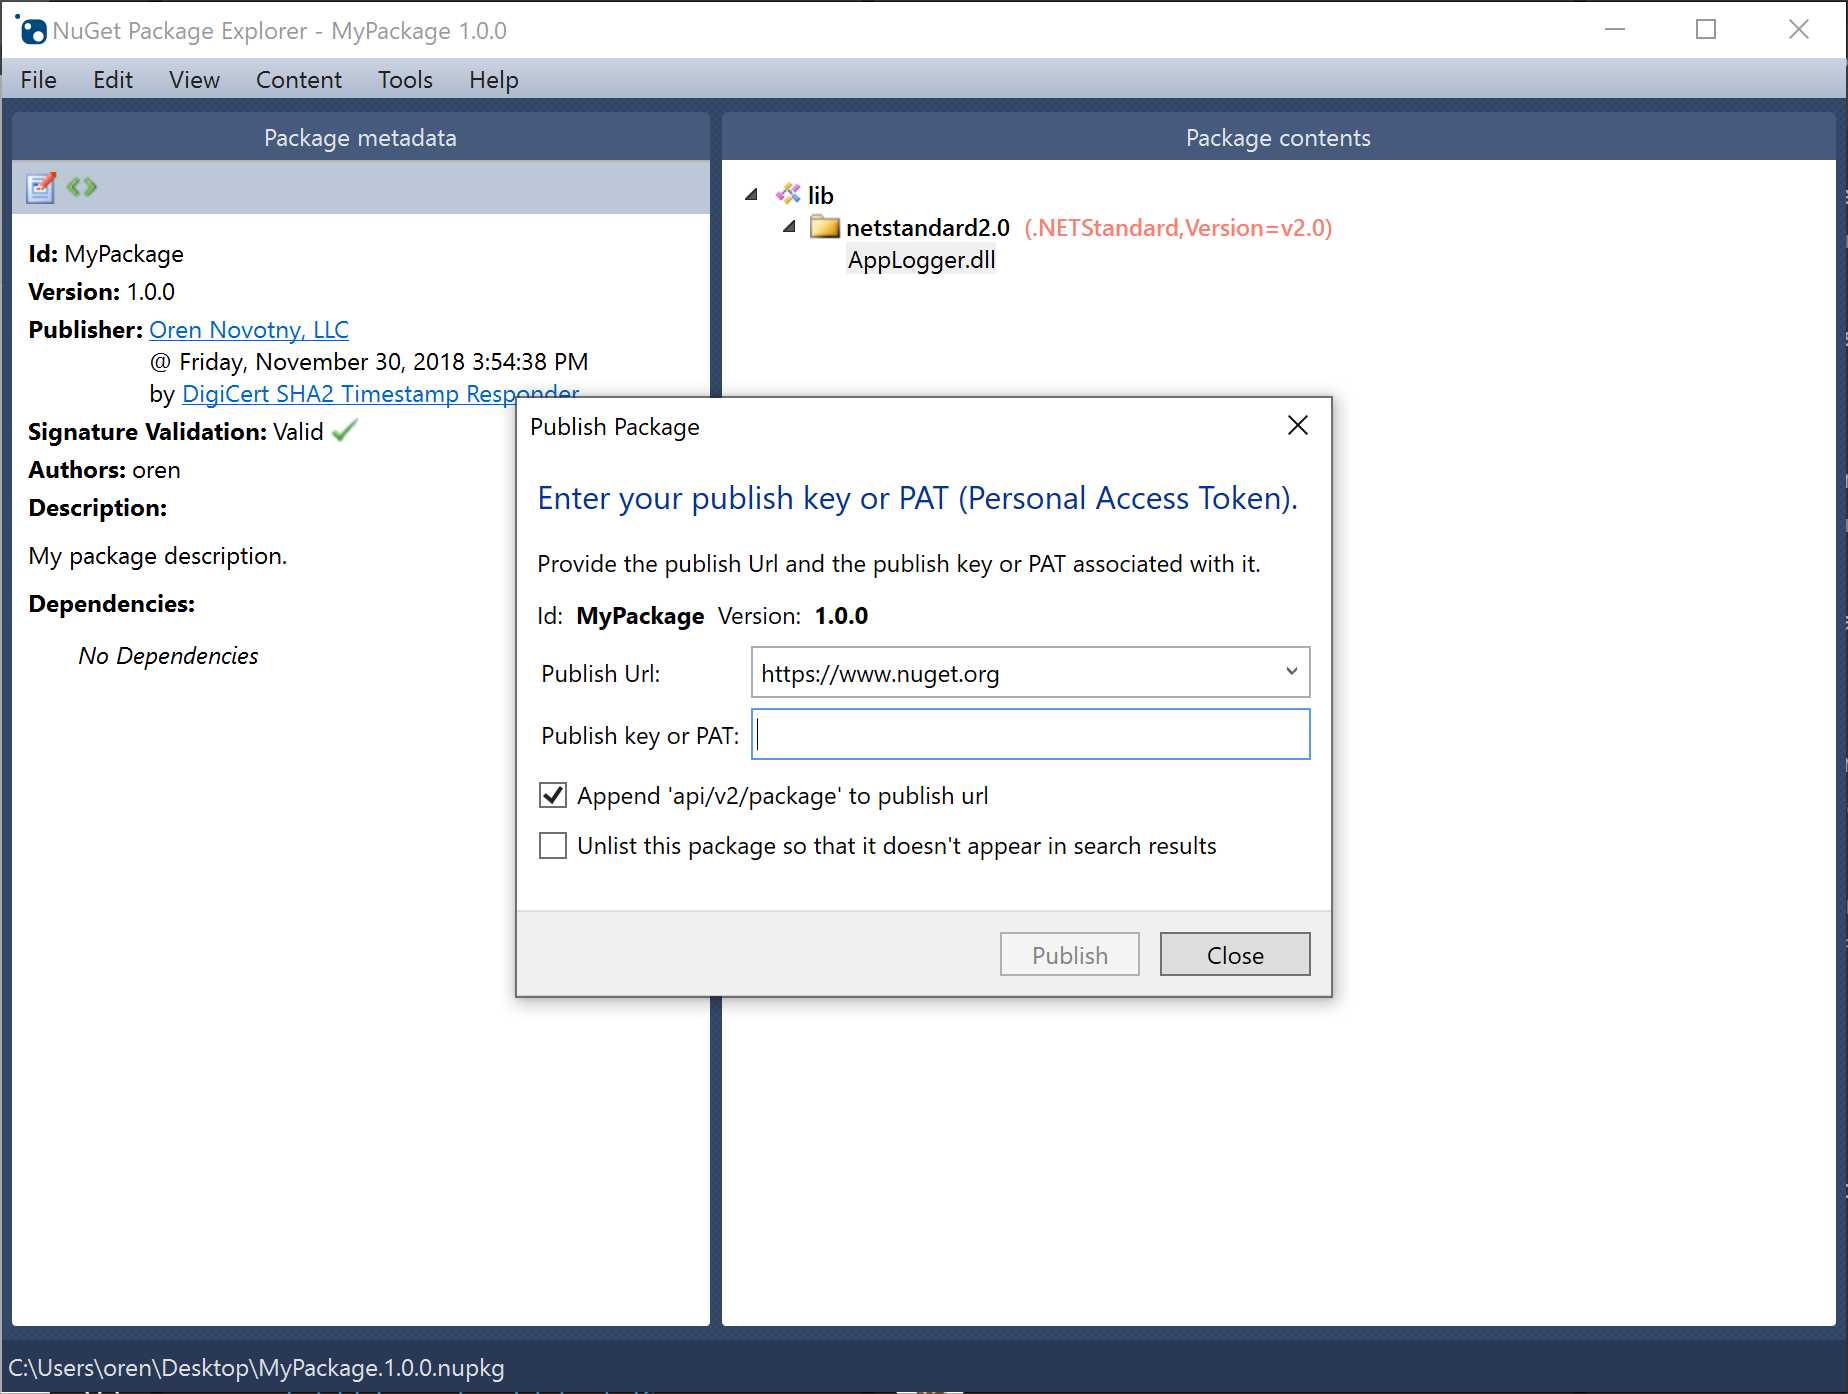This screenshot has width=1848, height=1394.
Task: Maximize the NuGet Package Explorer window
Action: [x=1706, y=30]
